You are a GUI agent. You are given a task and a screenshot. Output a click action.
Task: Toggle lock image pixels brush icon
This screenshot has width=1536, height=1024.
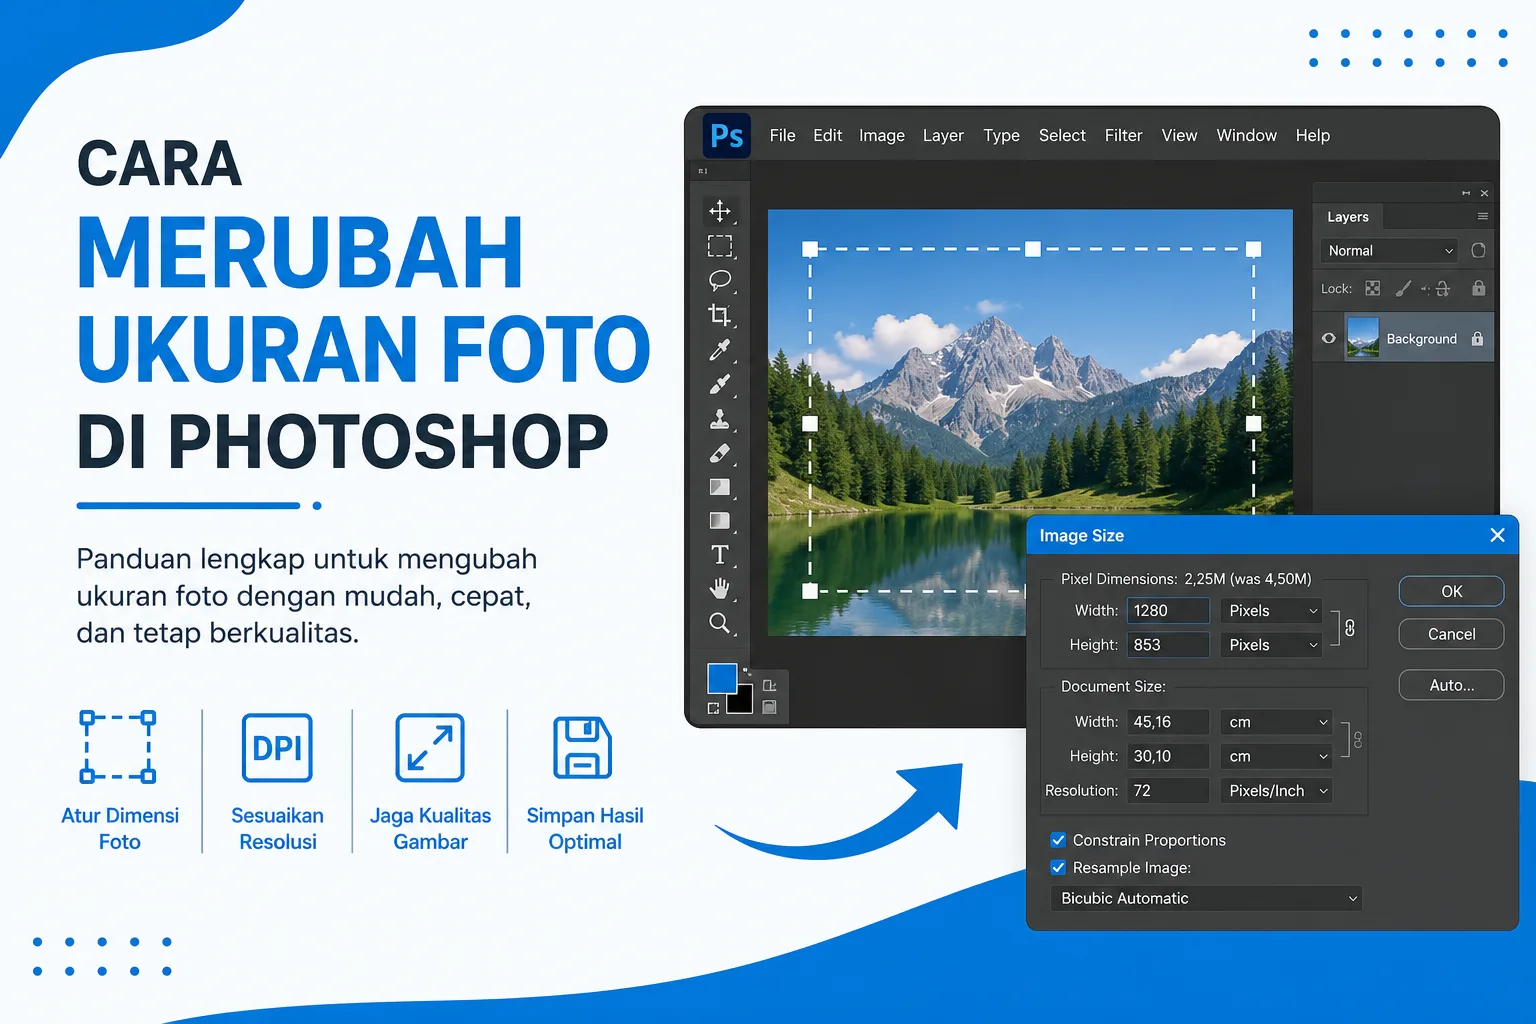(1403, 288)
